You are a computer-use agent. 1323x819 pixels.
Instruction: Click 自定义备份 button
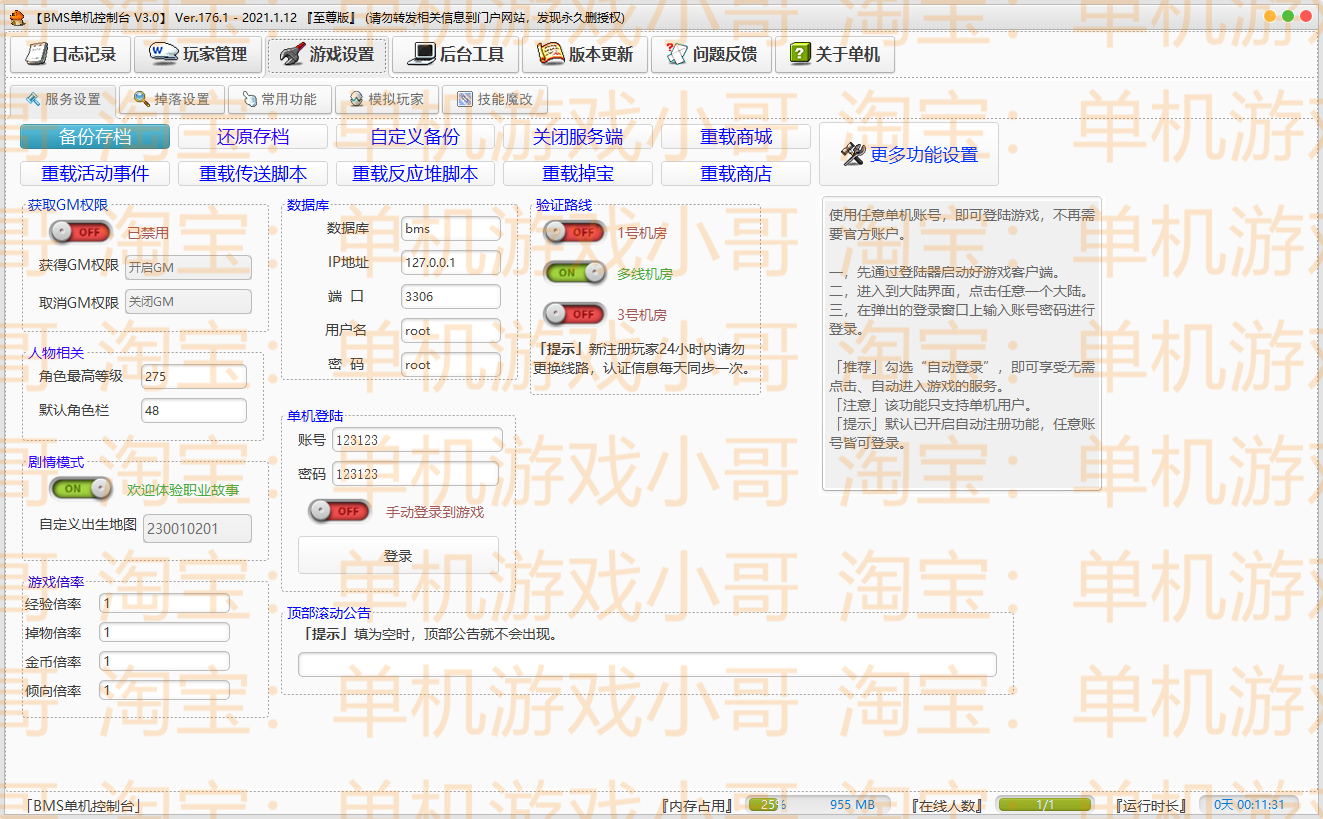click(x=415, y=137)
